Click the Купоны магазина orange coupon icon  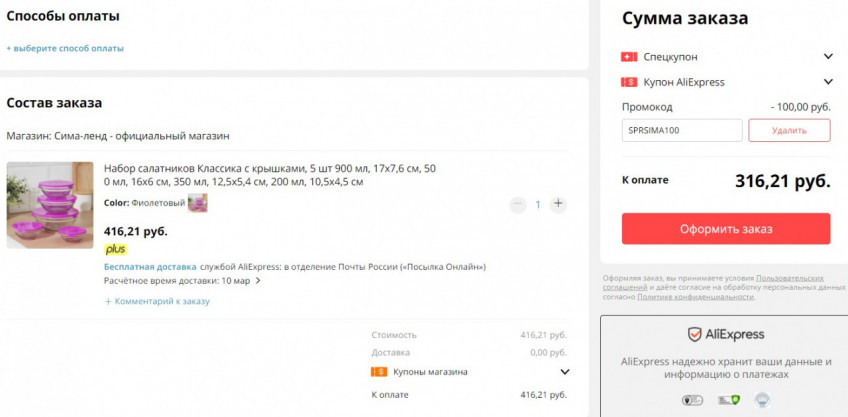(379, 372)
